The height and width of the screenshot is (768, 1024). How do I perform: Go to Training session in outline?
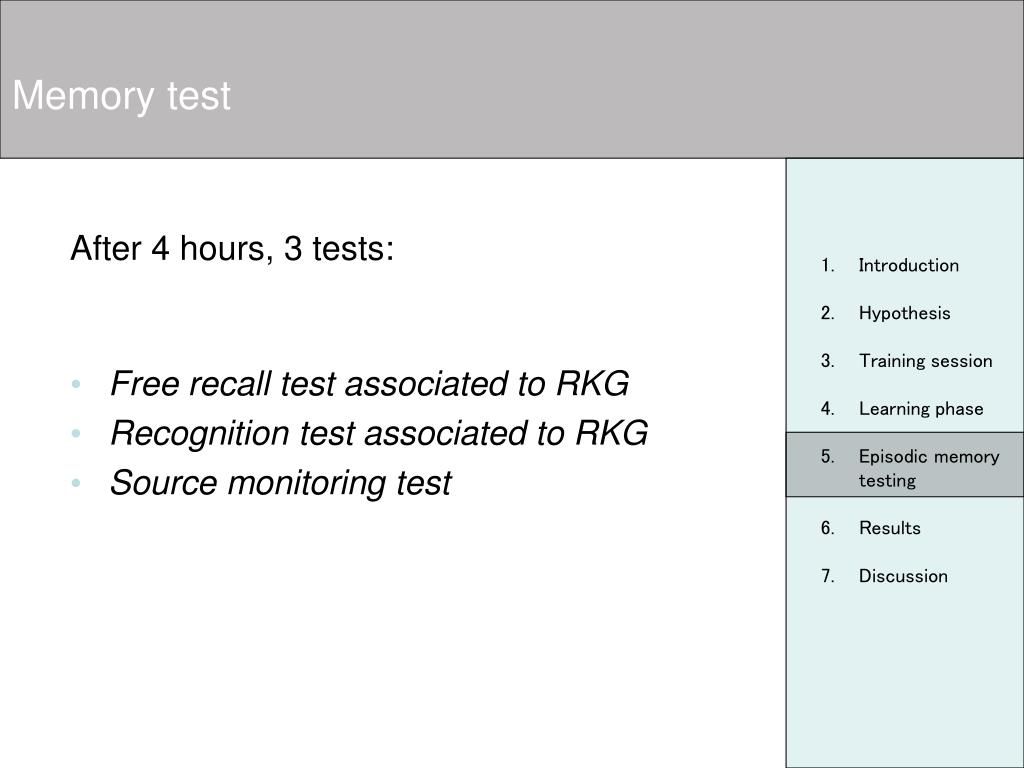925,360
